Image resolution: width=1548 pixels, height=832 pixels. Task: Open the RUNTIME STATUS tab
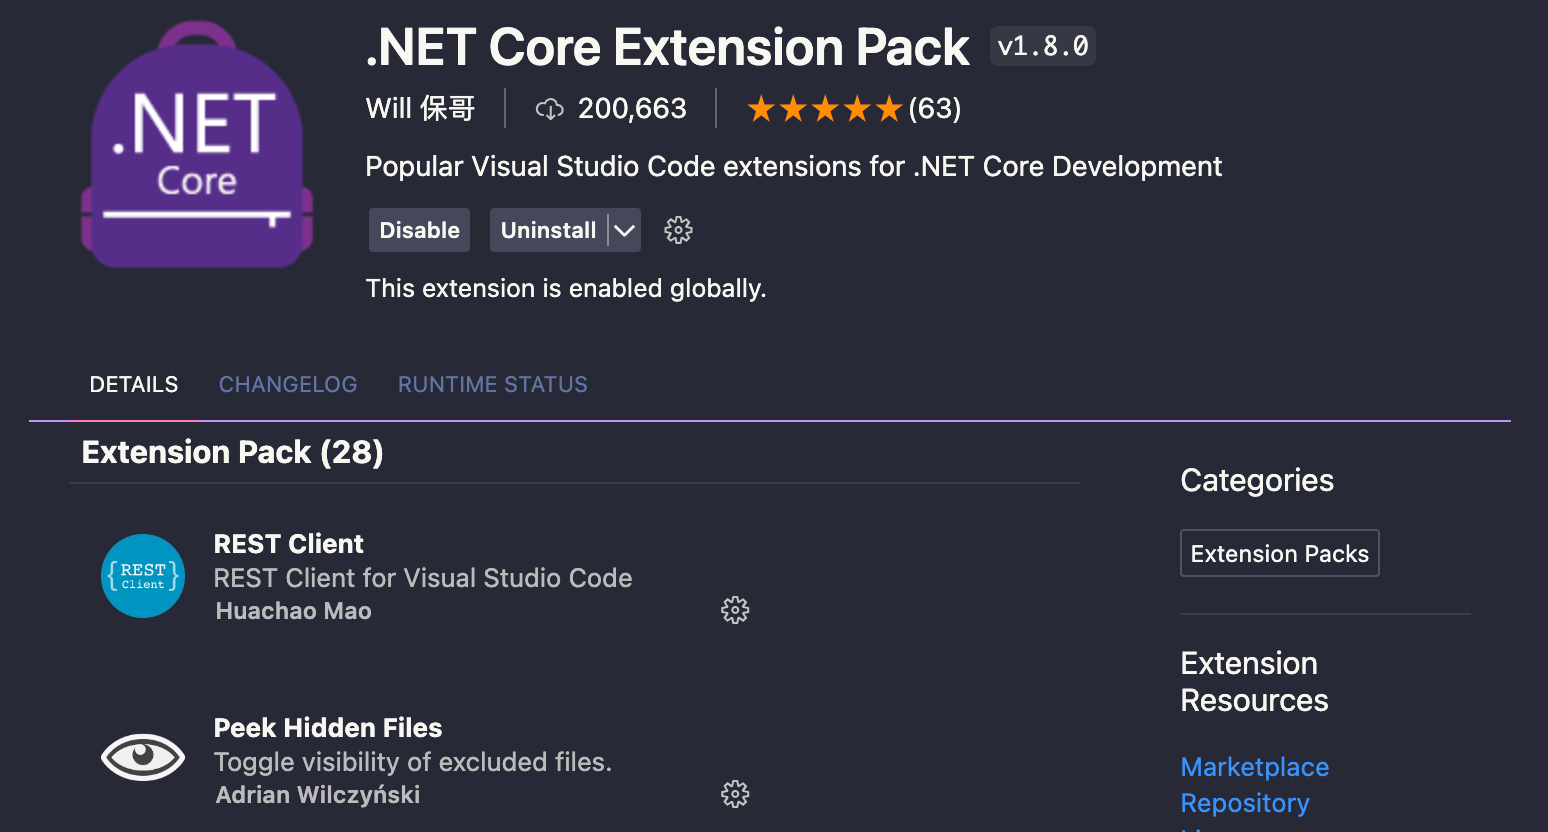coord(492,384)
